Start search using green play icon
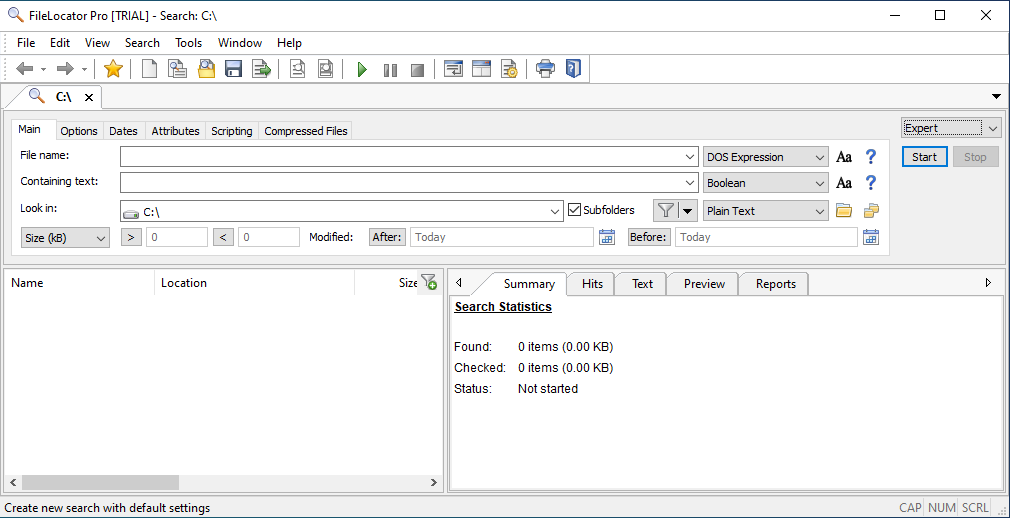 pos(362,70)
